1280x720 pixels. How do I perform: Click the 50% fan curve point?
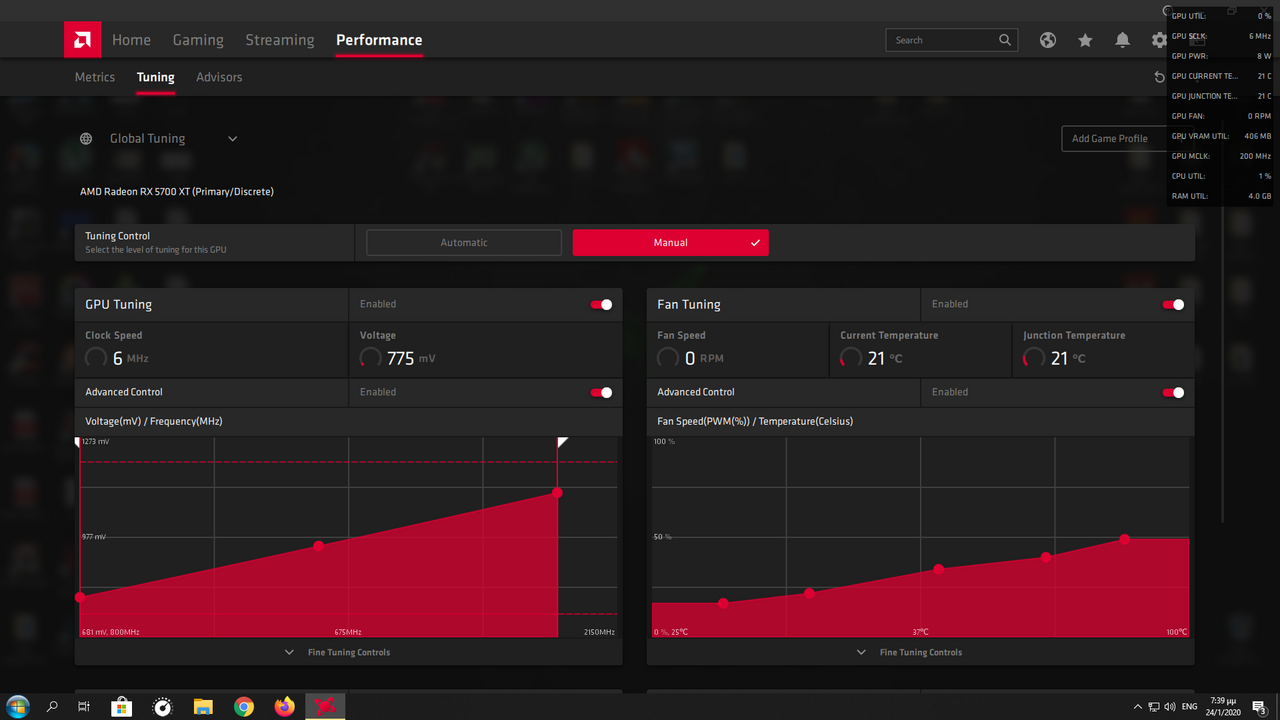[1125, 539]
